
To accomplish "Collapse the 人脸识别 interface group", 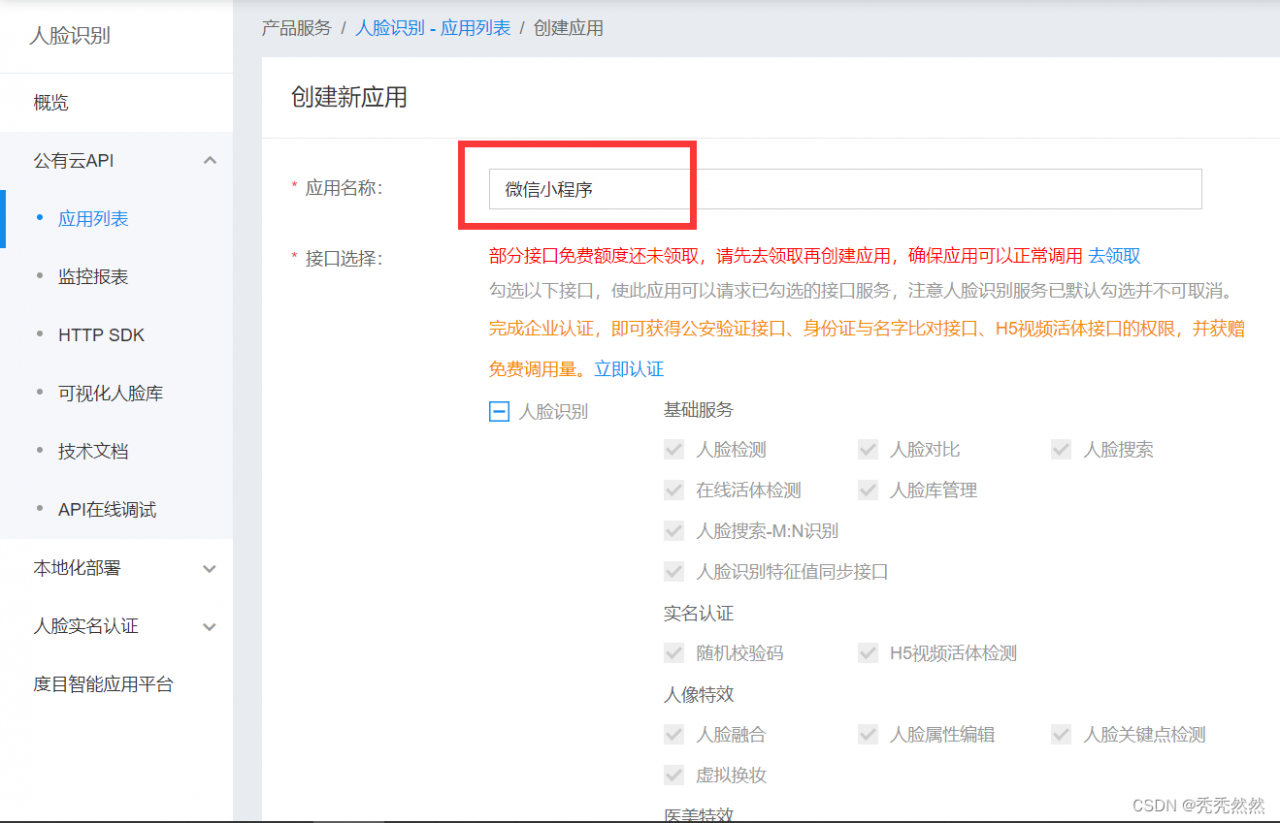I will coord(499,410).
